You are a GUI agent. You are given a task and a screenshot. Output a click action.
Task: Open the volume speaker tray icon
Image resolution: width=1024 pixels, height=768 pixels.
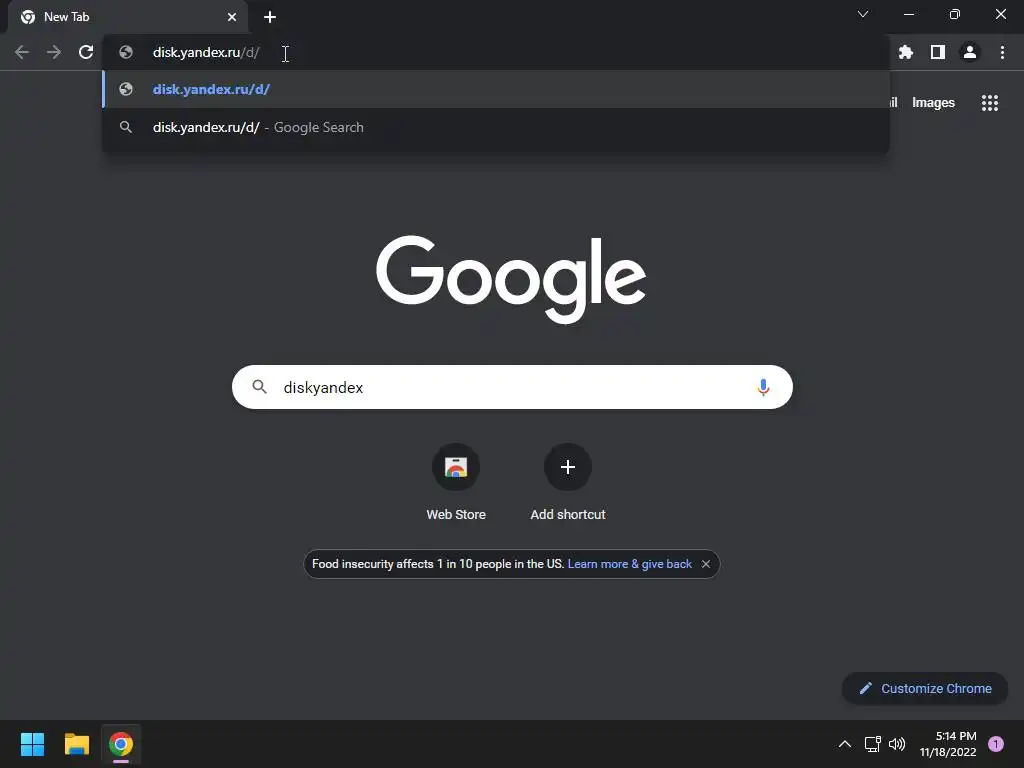(897, 744)
